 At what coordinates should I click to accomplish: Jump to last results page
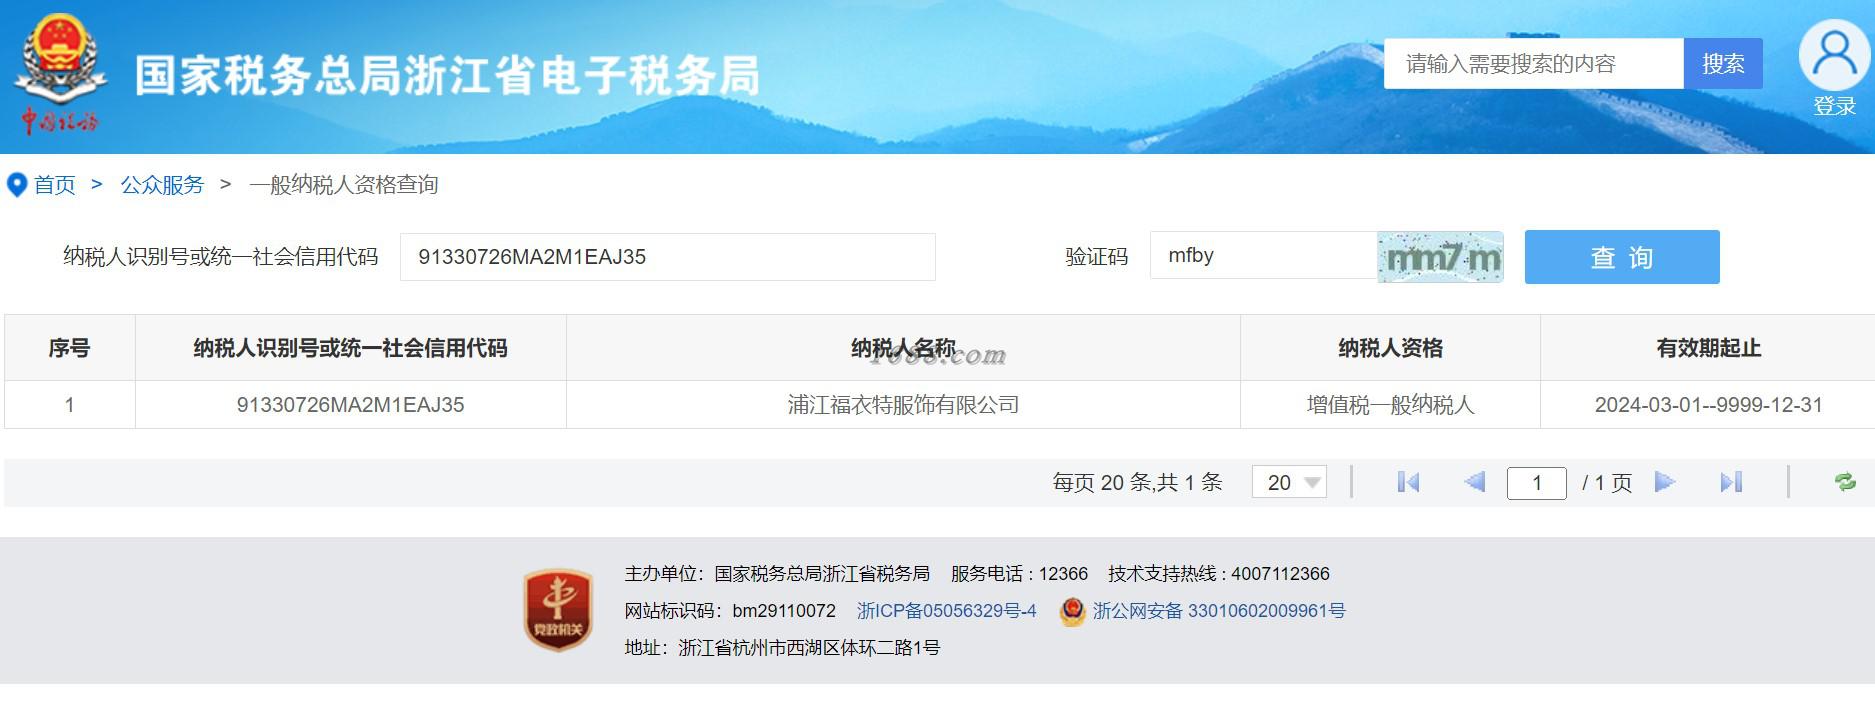[x=1731, y=482]
